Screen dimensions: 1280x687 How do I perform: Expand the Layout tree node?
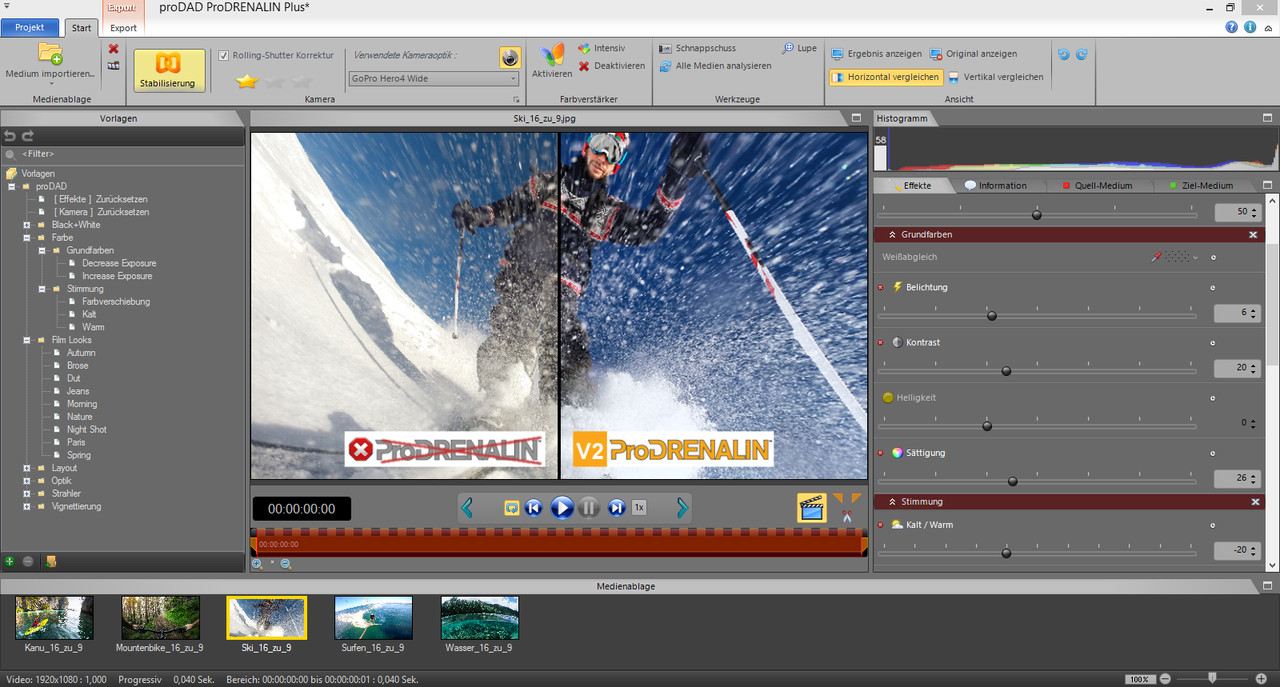point(27,468)
